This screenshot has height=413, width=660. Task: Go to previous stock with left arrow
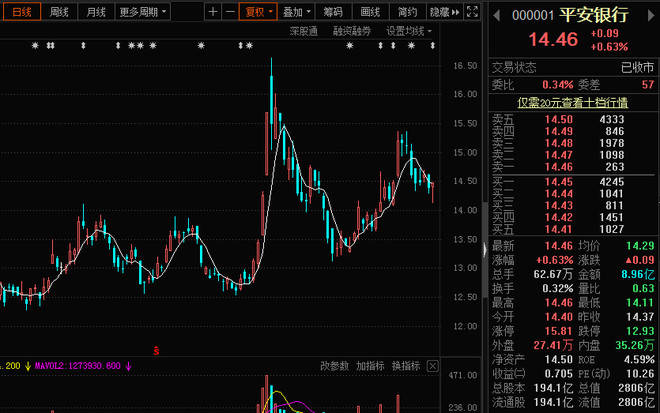tap(497, 16)
